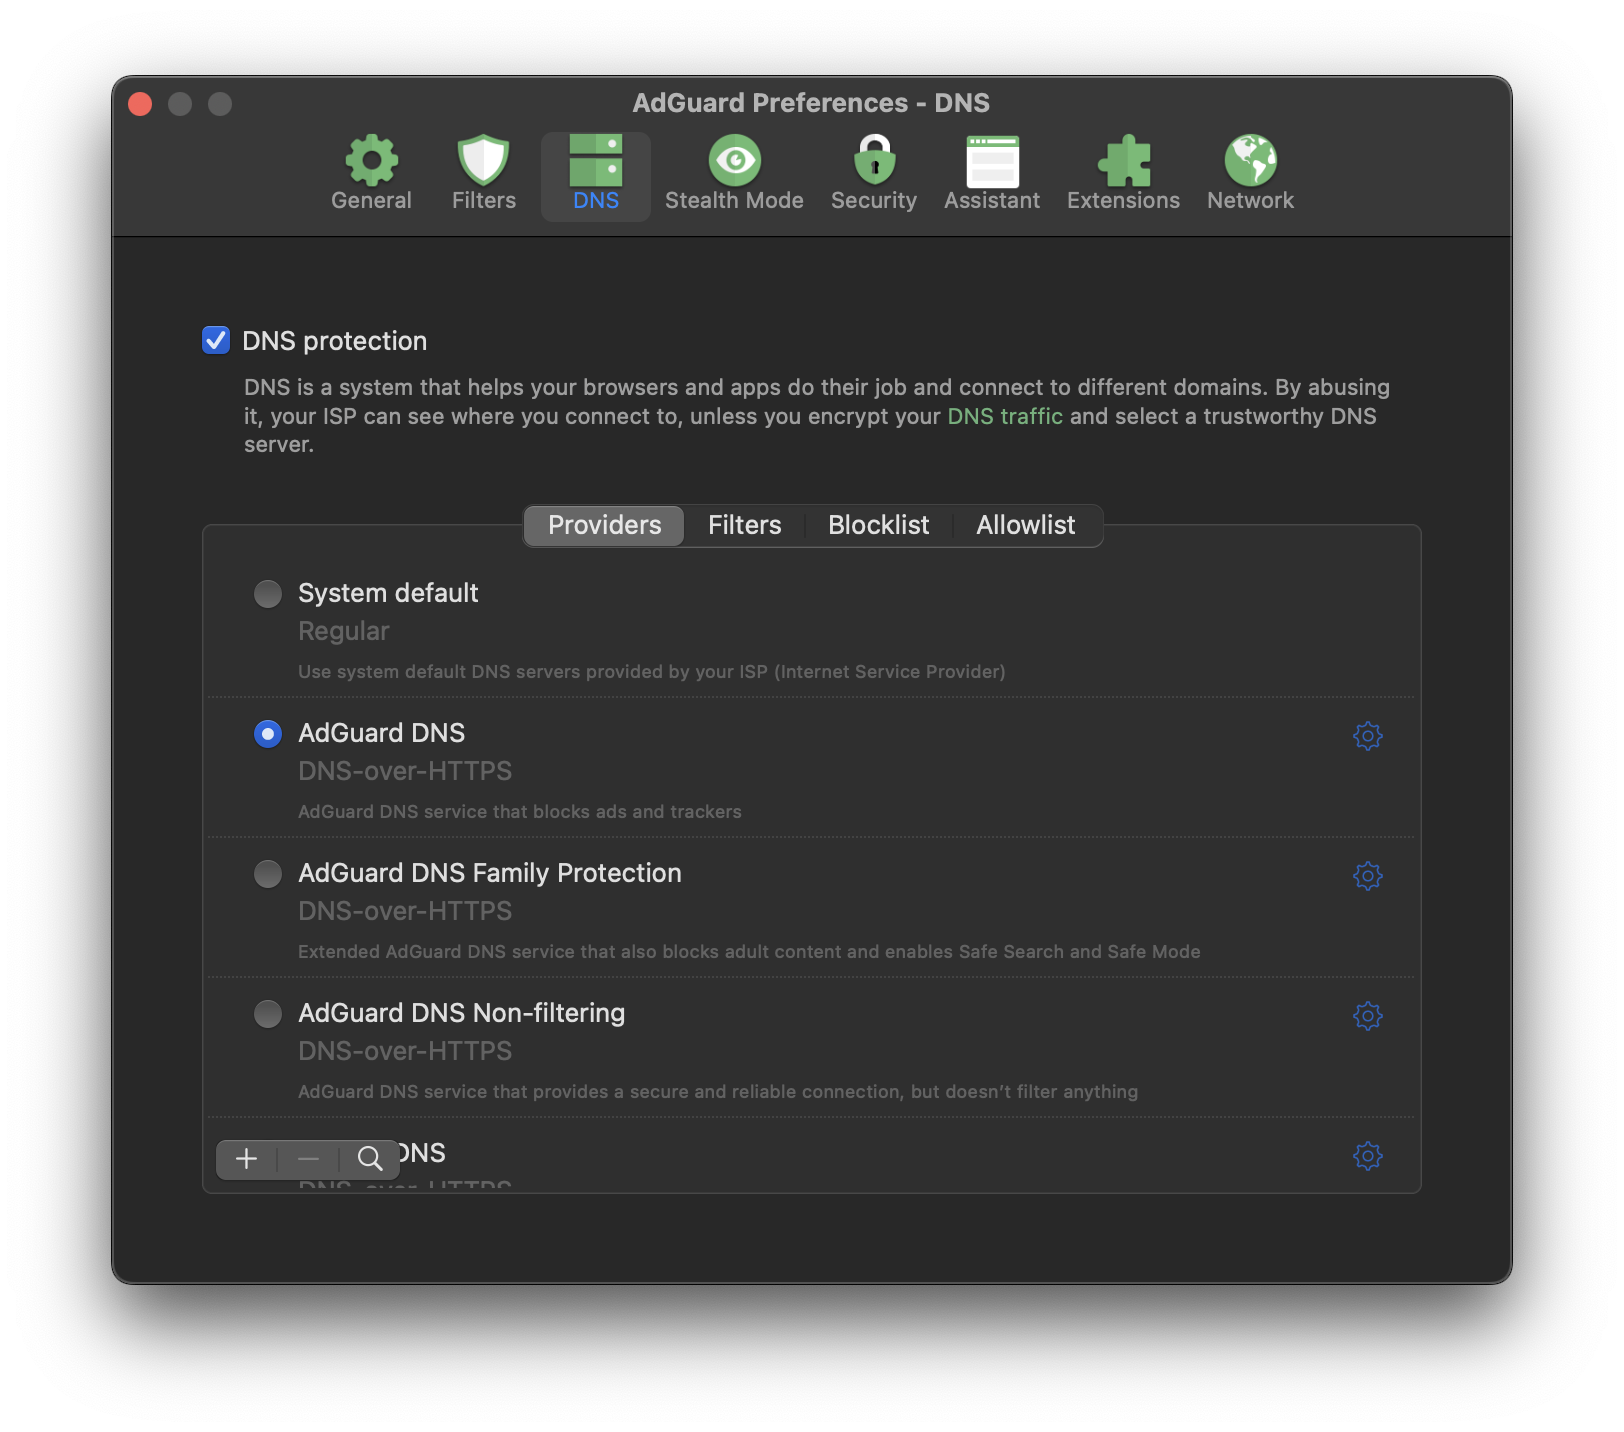Select the System default radio button

(x=267, y=593)
